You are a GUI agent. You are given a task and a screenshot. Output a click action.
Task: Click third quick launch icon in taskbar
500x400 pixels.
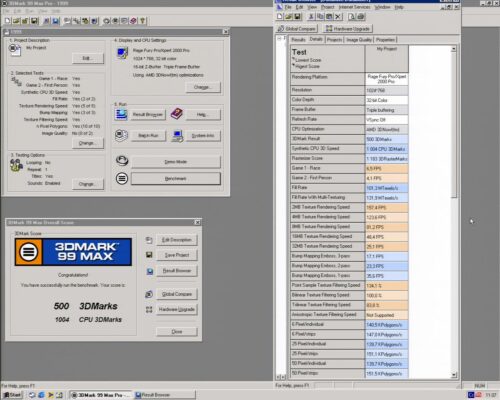(51, 395)
